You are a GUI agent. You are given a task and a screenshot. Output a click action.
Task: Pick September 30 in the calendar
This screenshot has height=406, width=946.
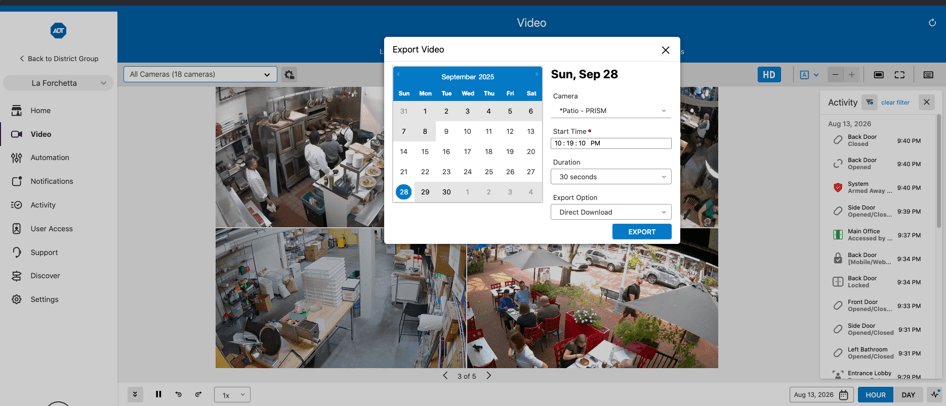tap(446, 192)
